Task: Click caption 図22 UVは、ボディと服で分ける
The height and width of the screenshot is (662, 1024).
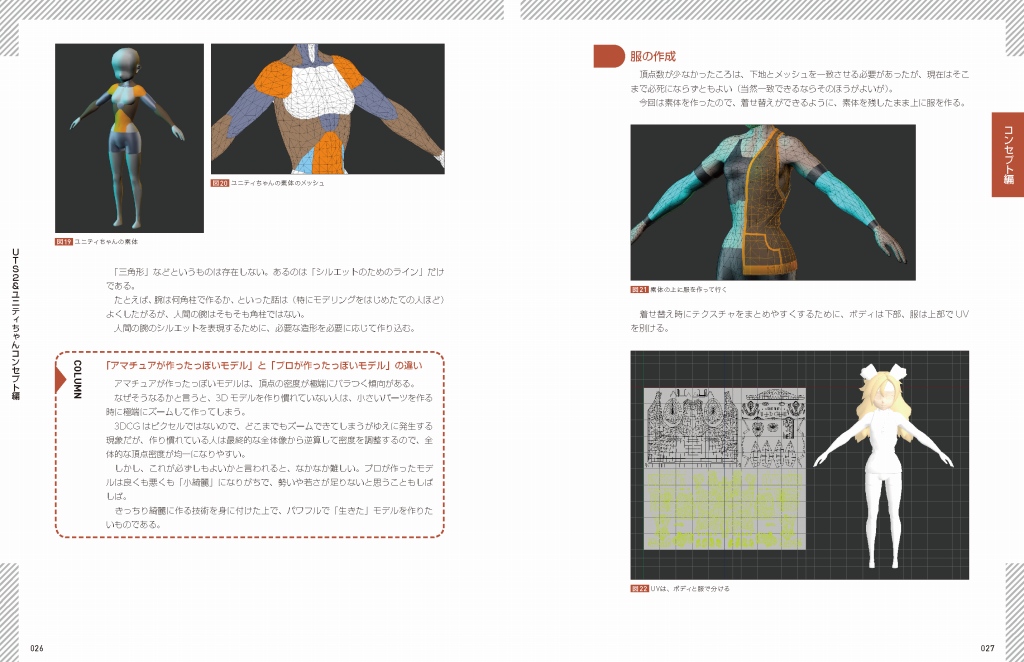Action: (x=680, y=588)
